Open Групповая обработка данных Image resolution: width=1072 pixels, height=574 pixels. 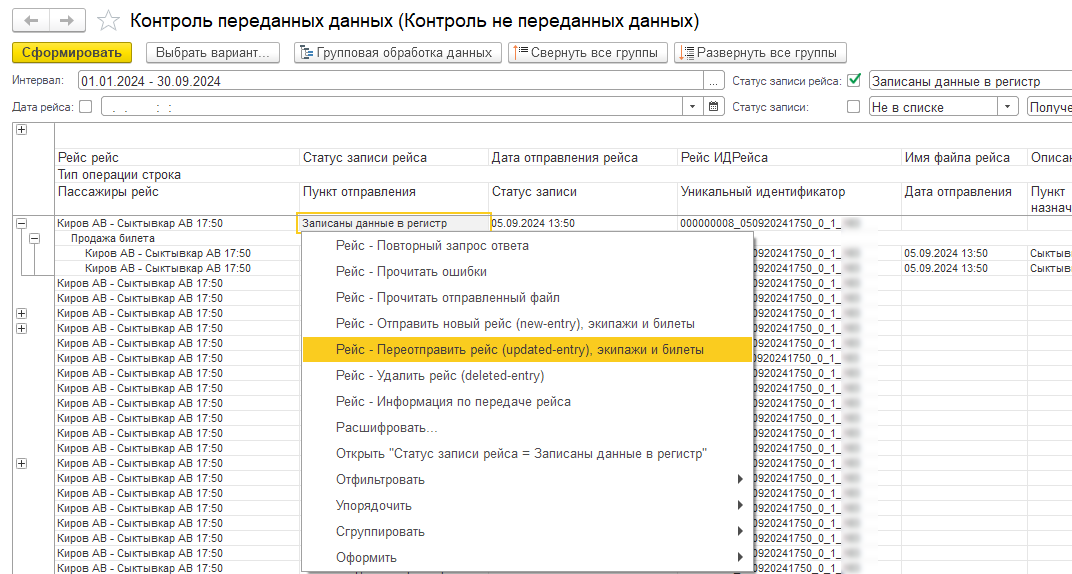[398, 52]
